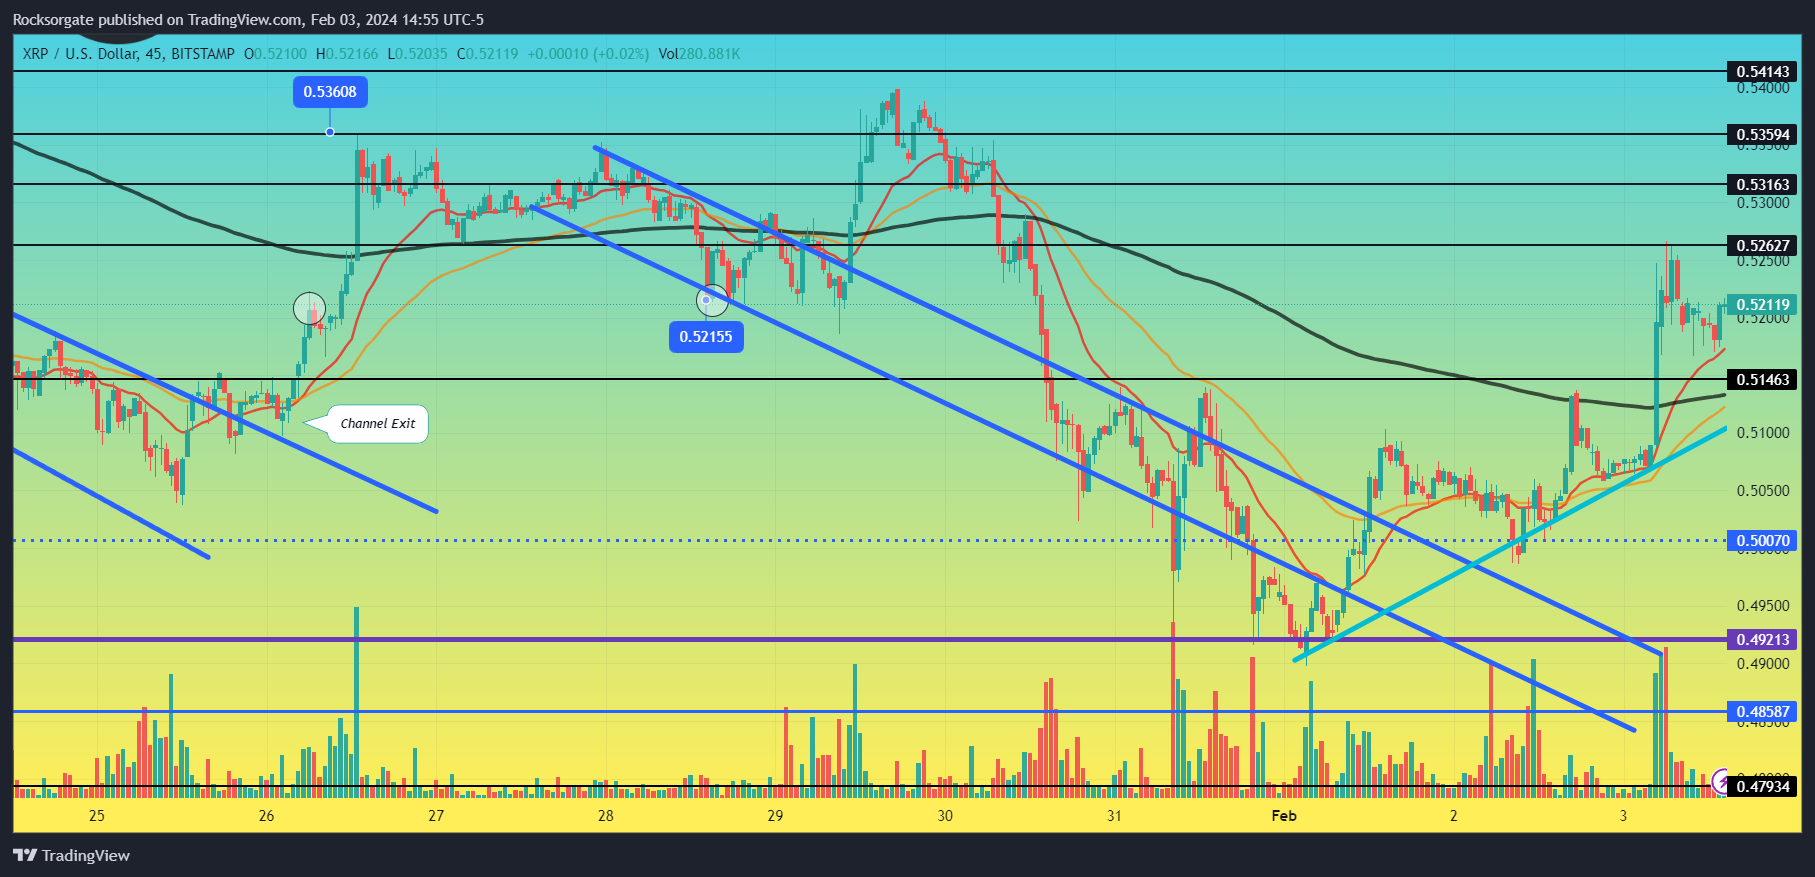The width and height of the screenshot is (1815, 877).
Task: Select the 0.52627 price axis label
Action: pos(1762,246)
